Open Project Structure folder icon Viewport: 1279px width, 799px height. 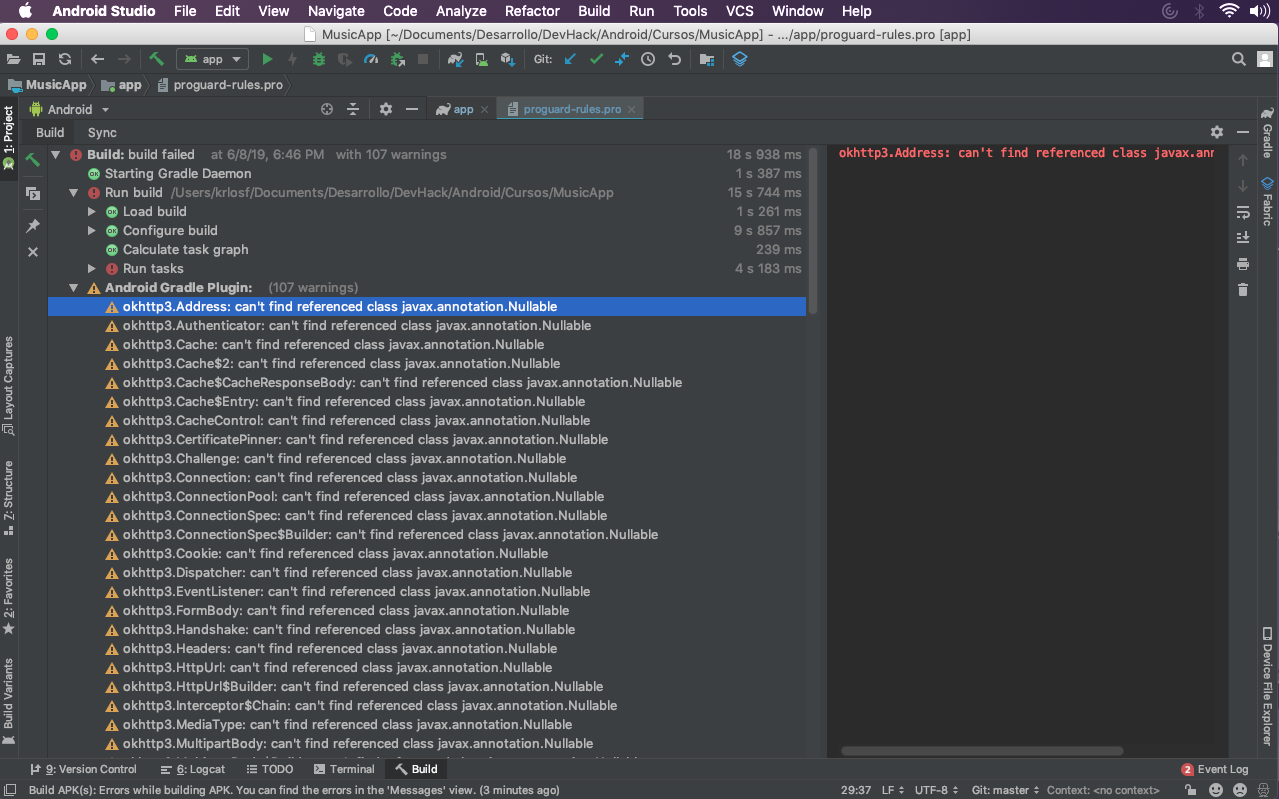coord(707,60)
